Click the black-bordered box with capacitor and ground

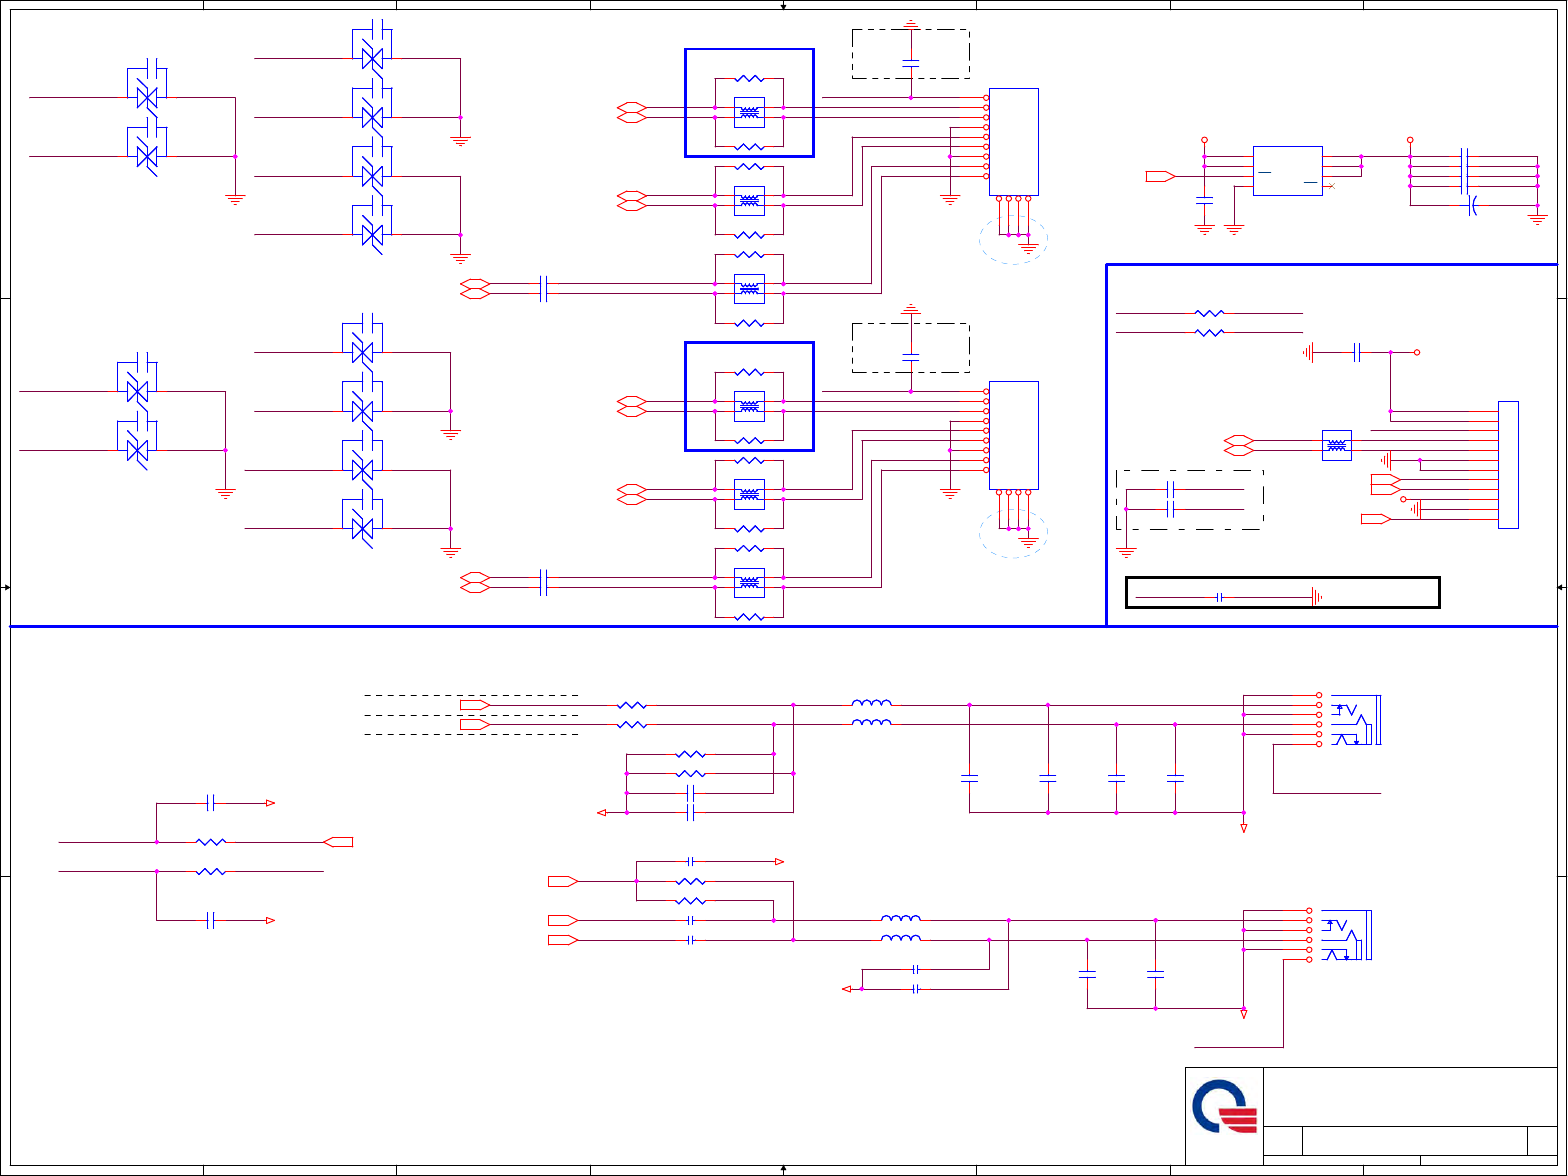pos(1282,592)
